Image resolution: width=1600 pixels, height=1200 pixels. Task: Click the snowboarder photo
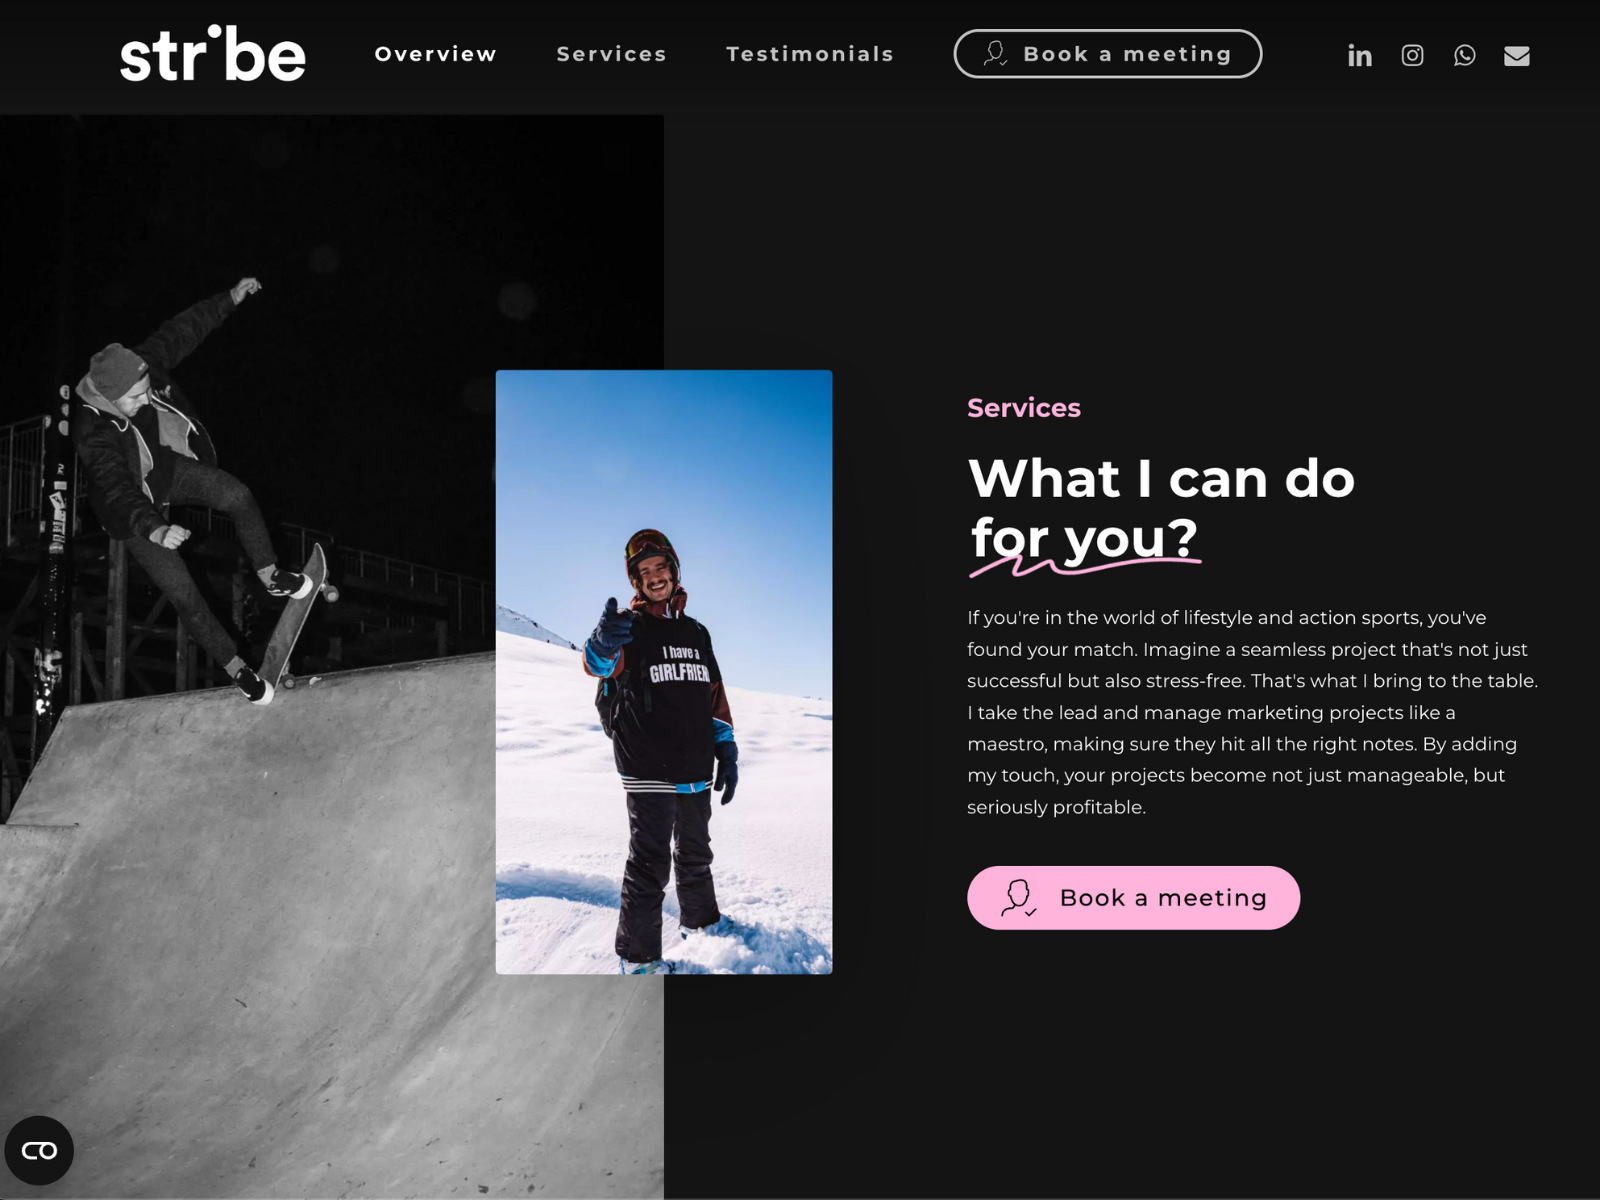[x=664, y=672]
